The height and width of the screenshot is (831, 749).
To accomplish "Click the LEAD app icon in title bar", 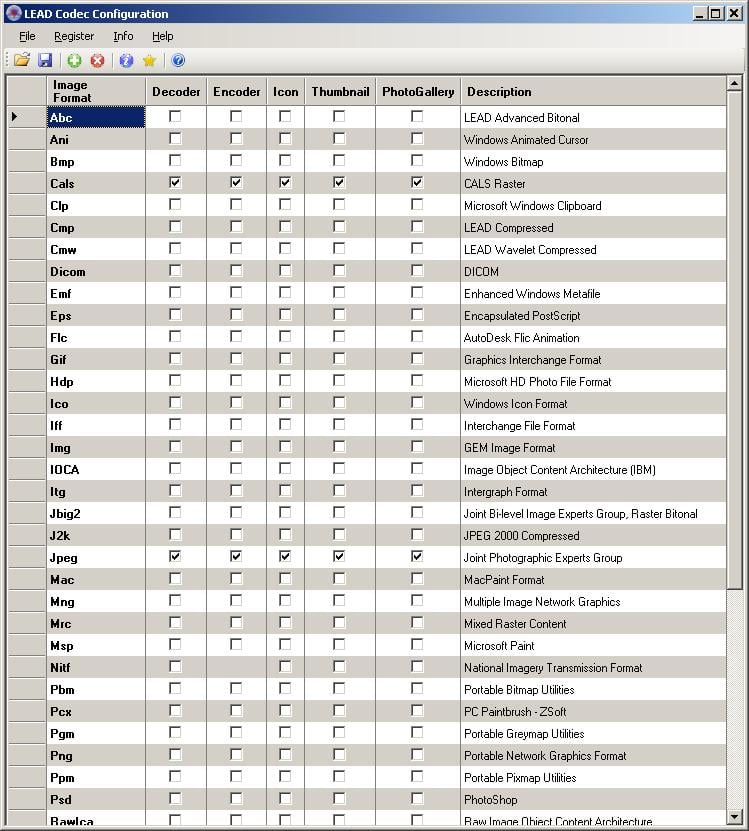I will click(x=12, y=14).
